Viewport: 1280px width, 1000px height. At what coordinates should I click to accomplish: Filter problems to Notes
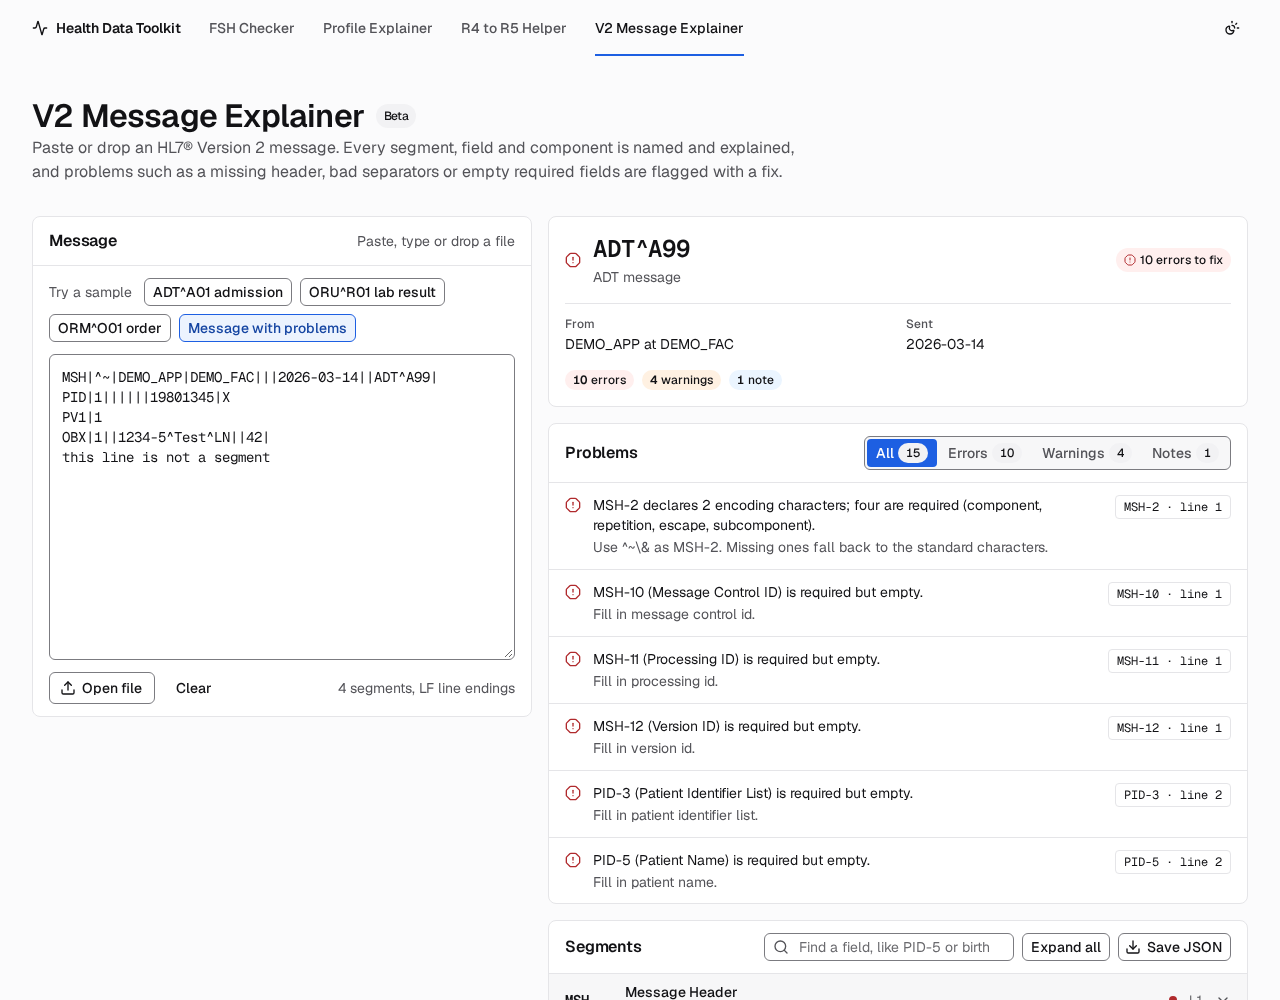coord(1183,453)
